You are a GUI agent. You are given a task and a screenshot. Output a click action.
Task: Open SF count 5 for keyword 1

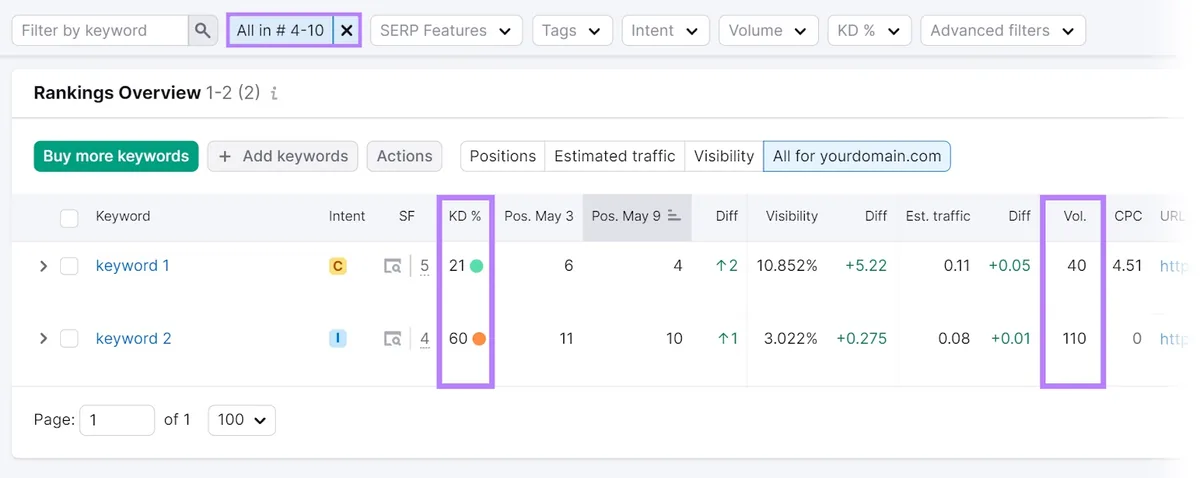pyautogui.click(x=424, y=266)
